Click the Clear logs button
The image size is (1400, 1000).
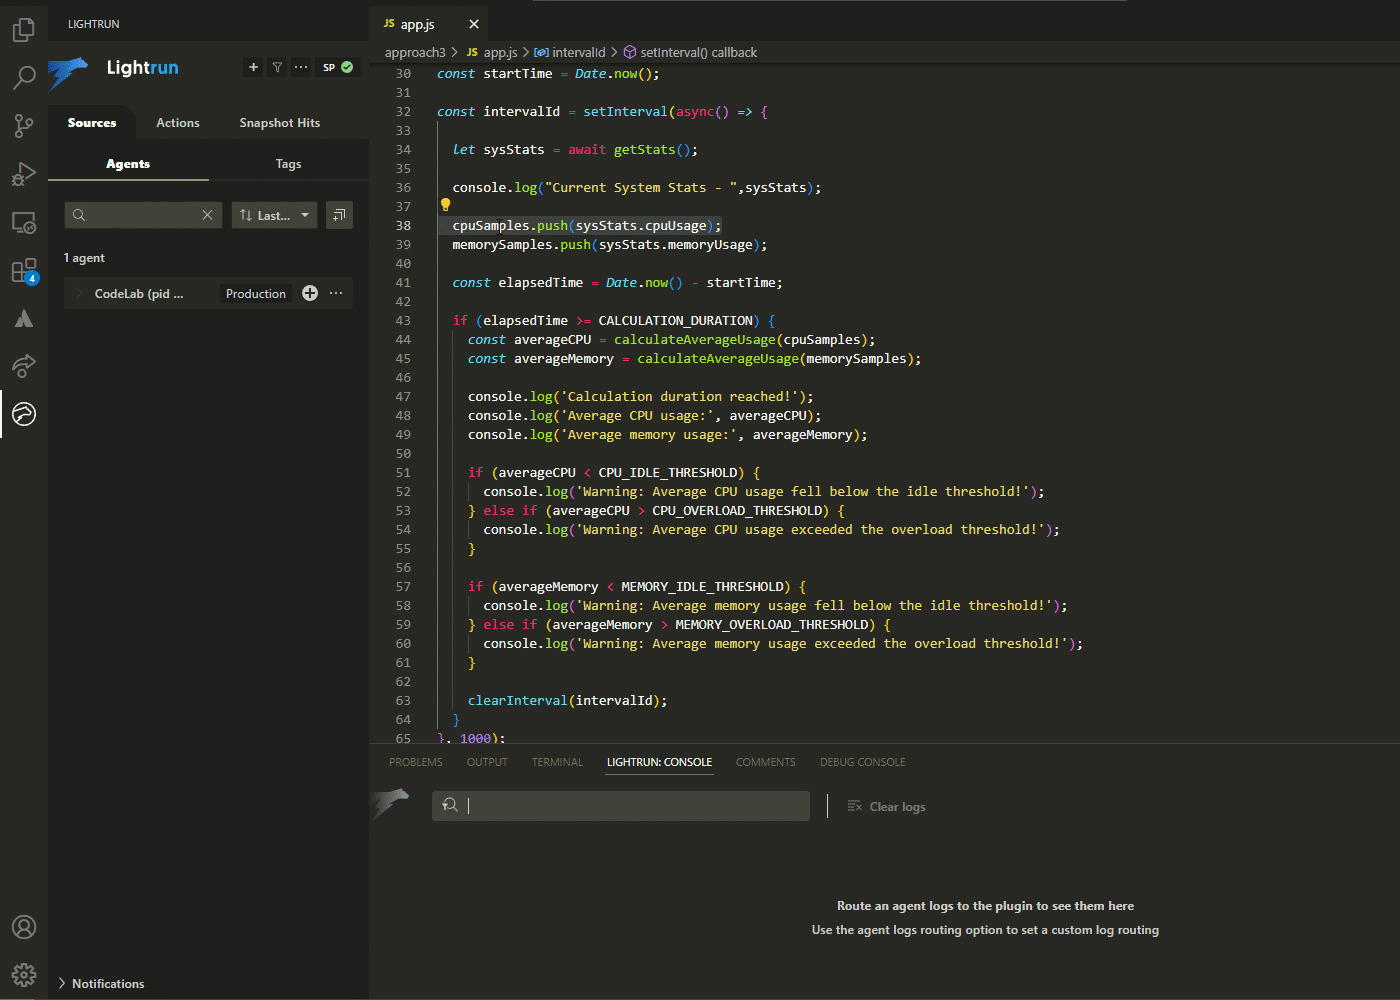tap(887, 807)
